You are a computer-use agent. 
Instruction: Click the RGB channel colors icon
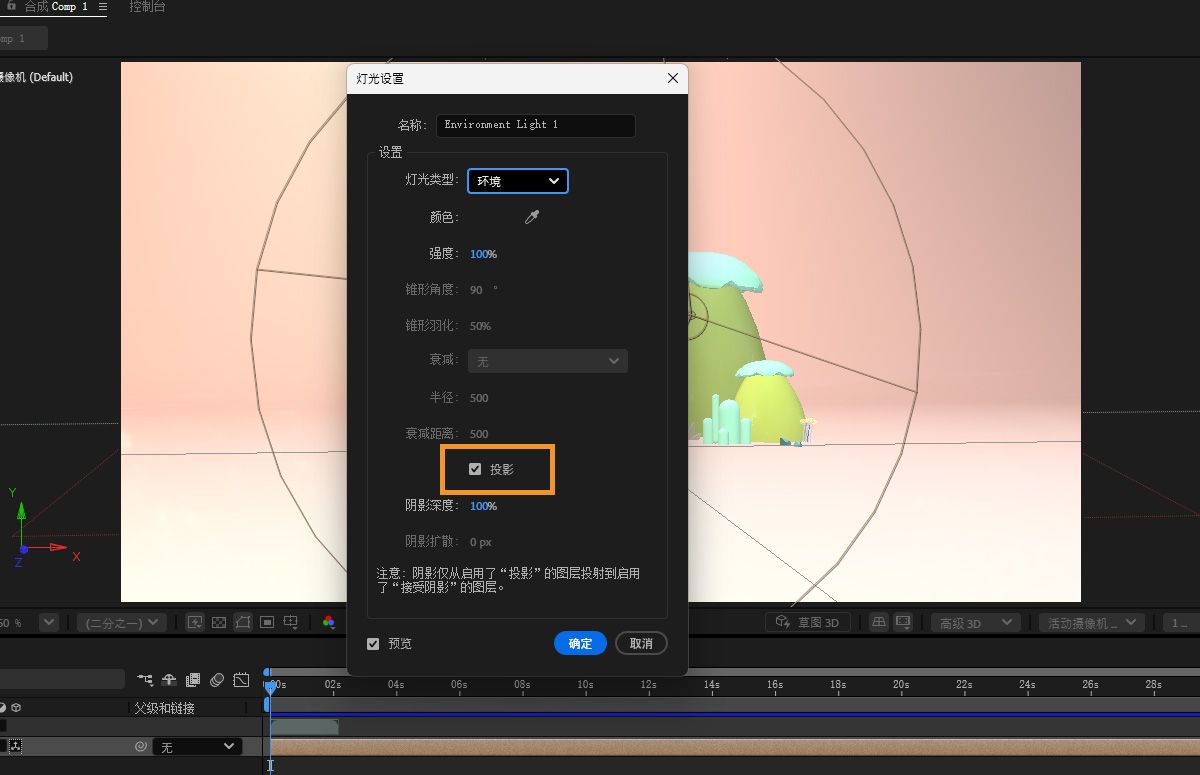330,621
